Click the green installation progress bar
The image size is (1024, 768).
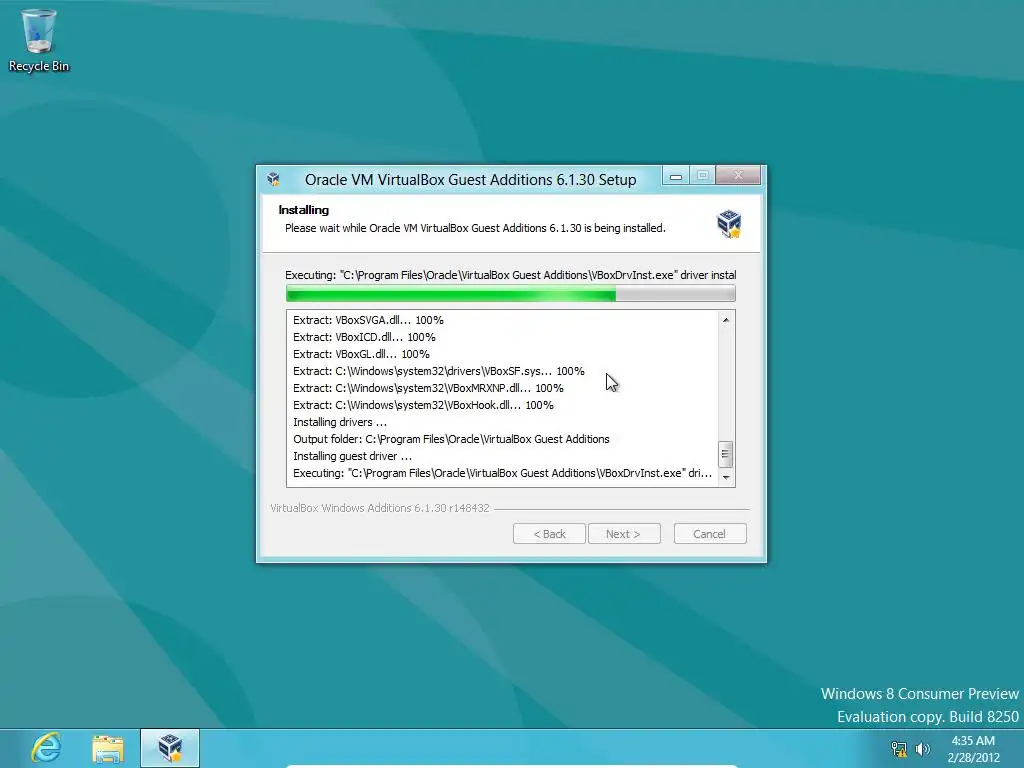pyautogui.click(x=511, y=294)
